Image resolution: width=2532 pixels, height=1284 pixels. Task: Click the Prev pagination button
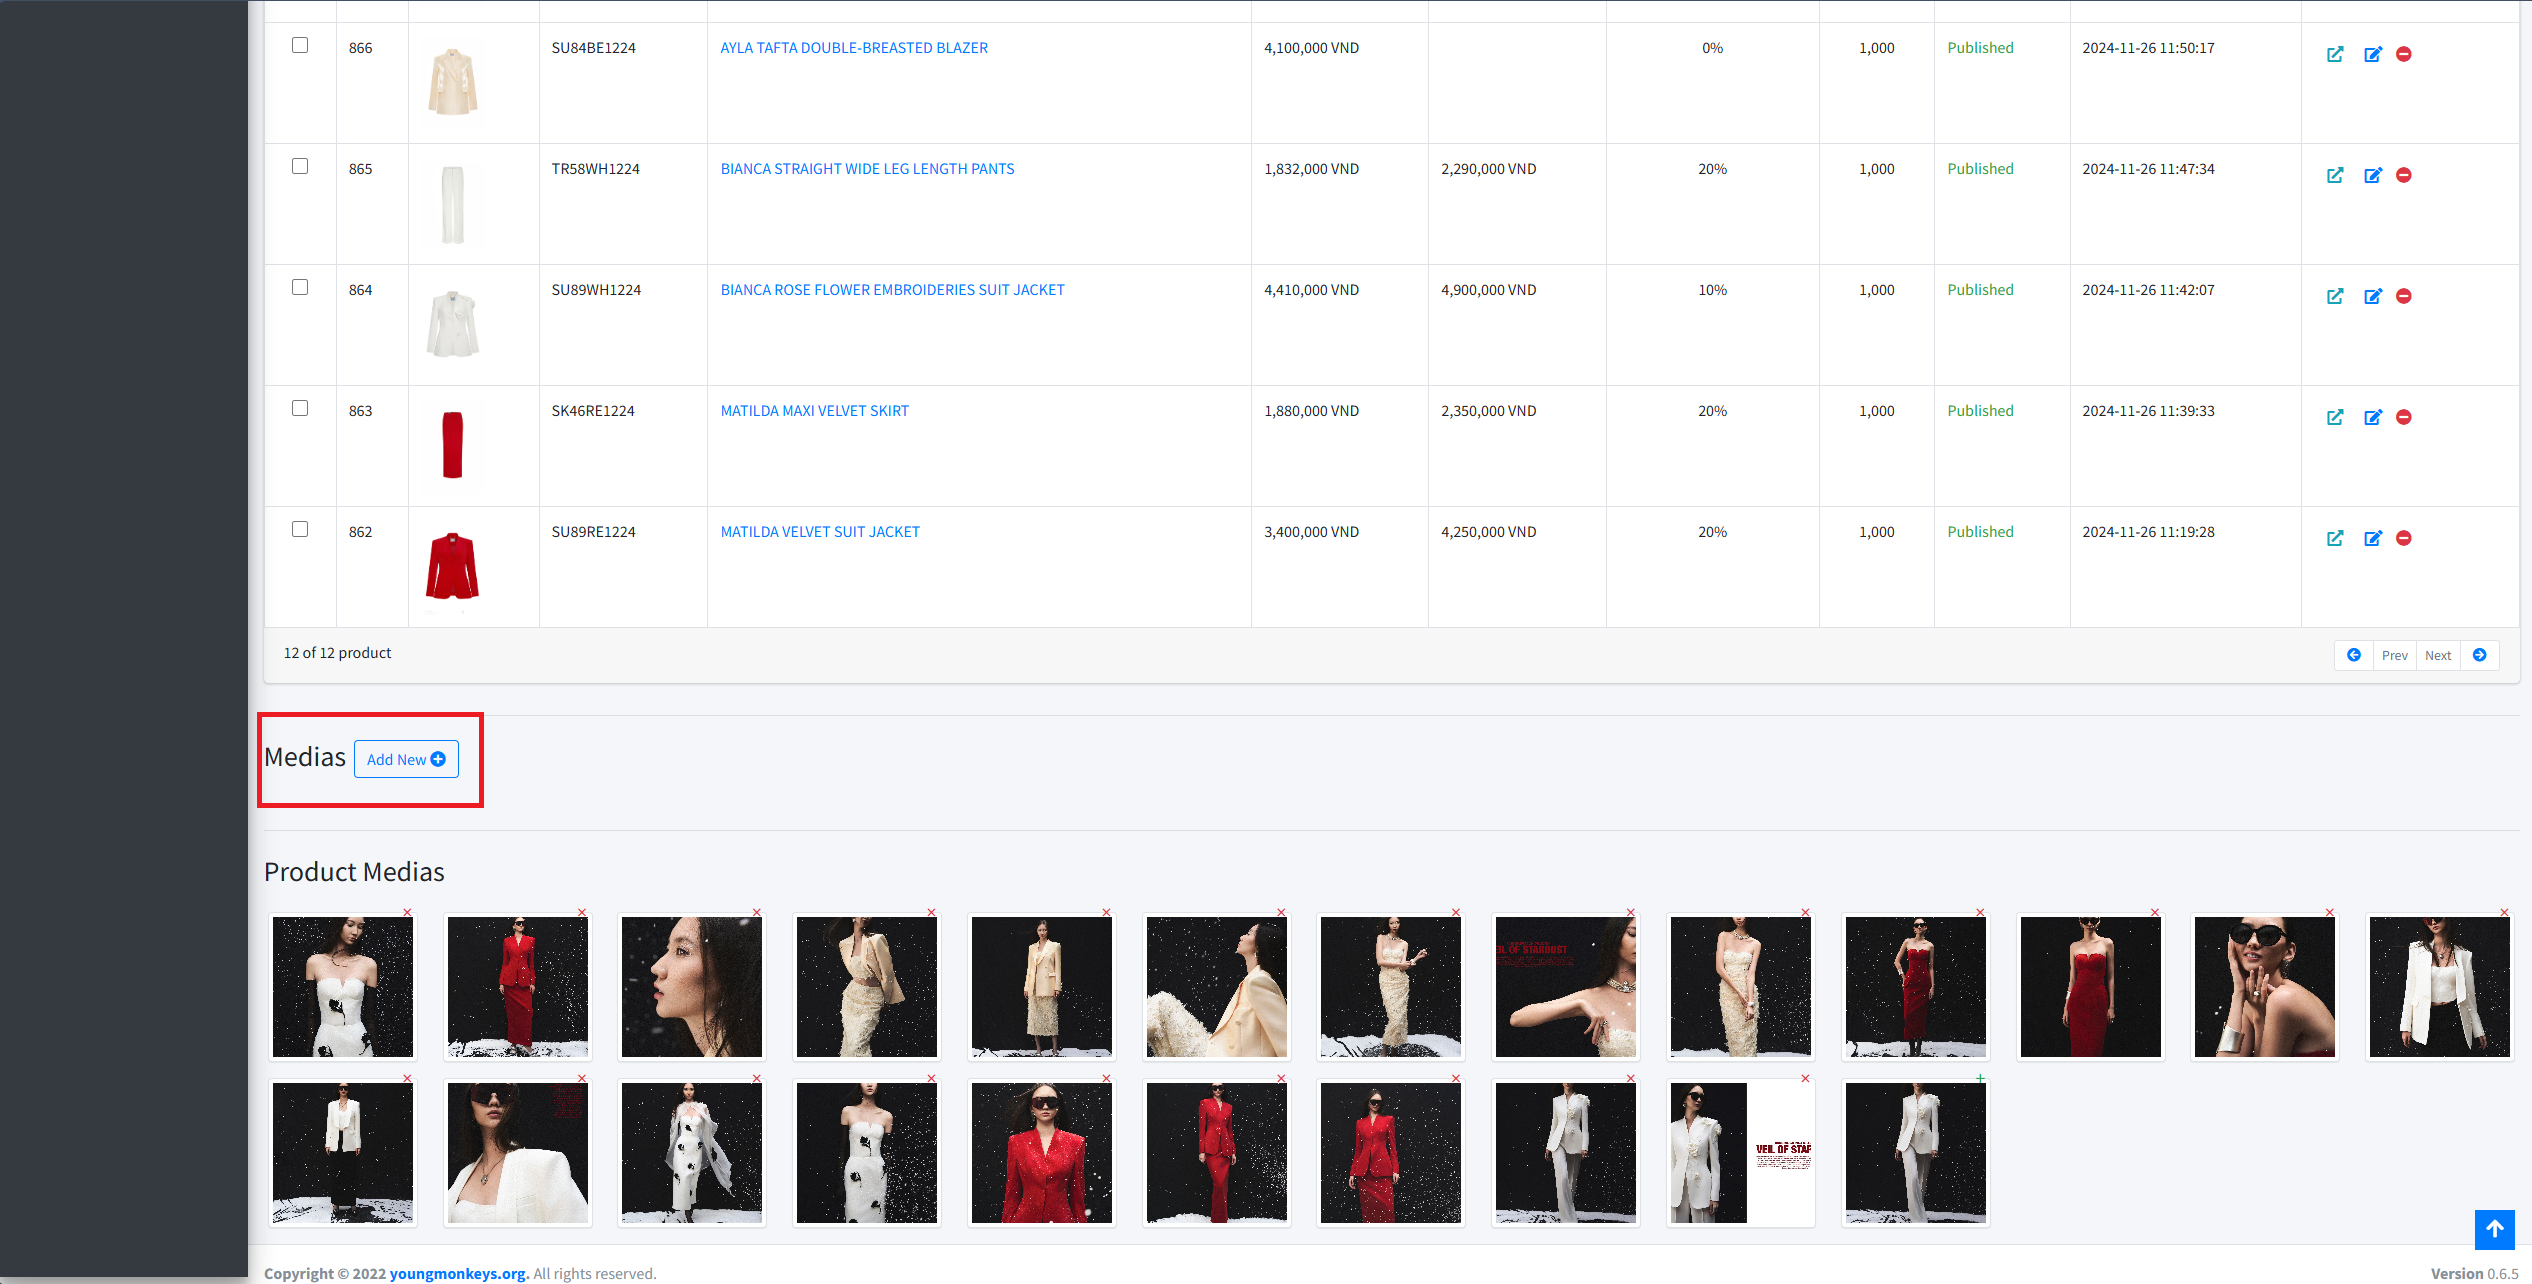pyautogui.click(x=2394, y=655)
